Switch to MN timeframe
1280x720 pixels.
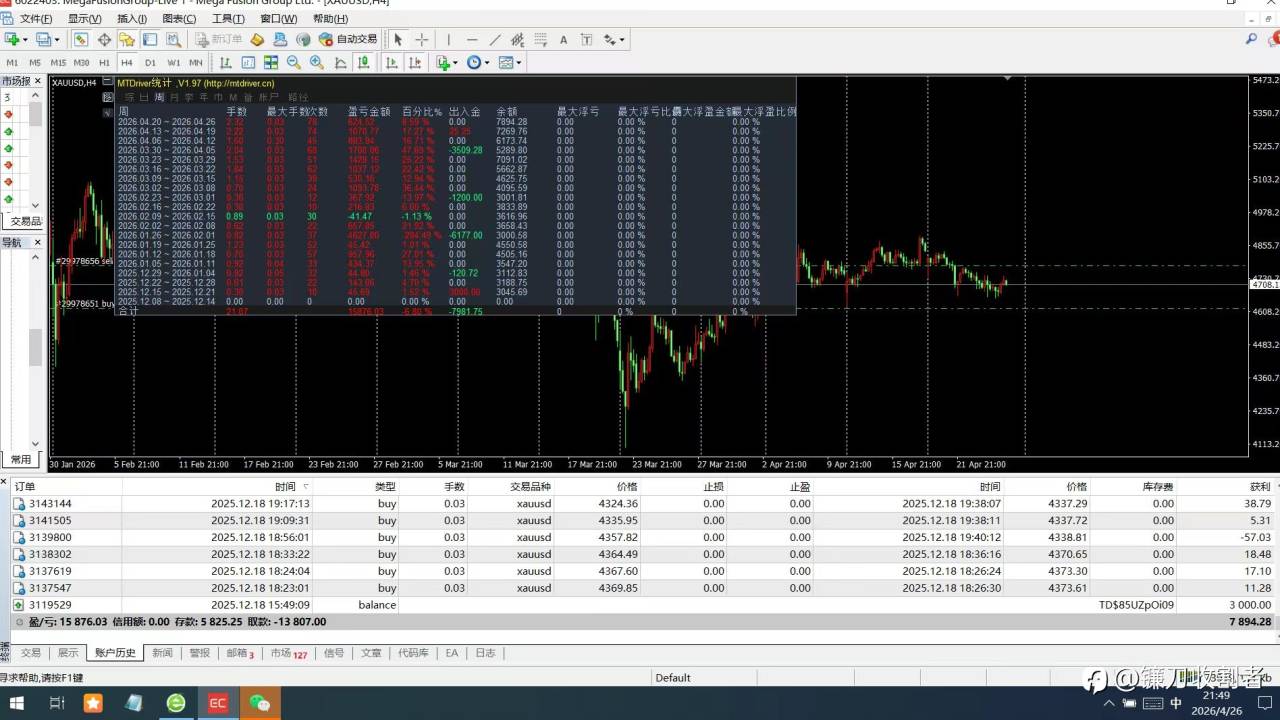pos(196,62)
